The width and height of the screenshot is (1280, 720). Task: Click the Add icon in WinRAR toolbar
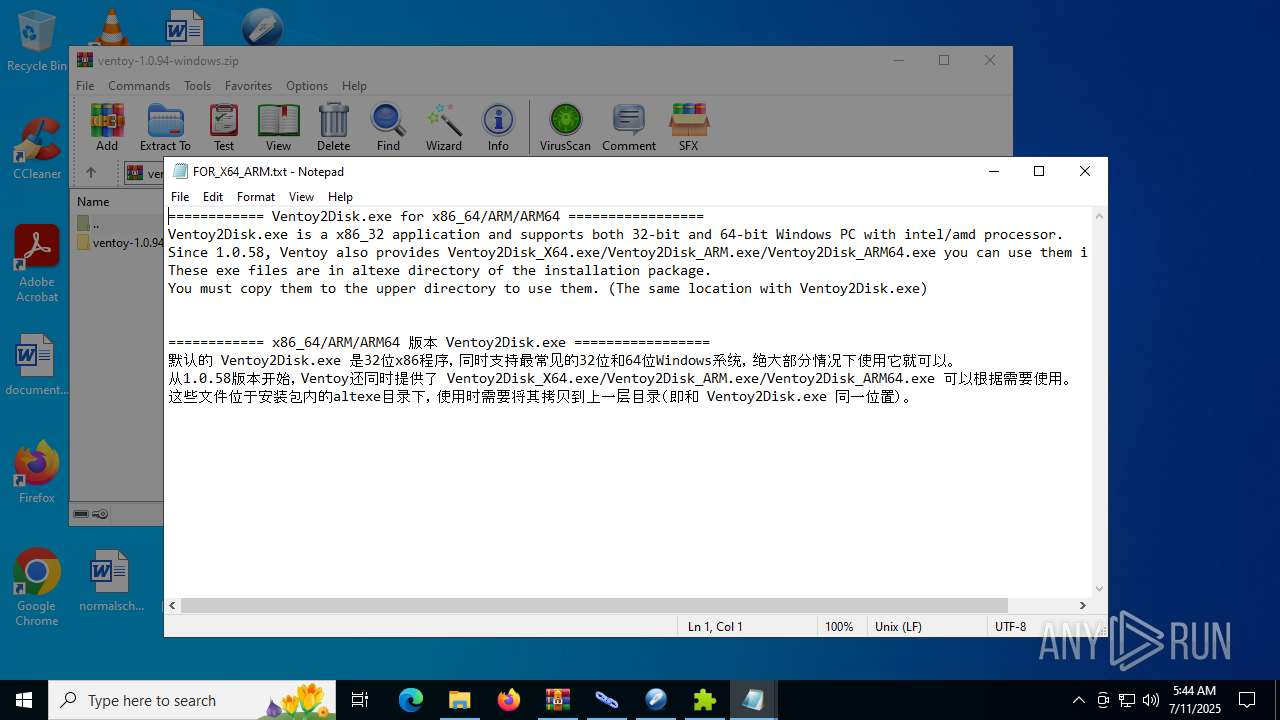(x=107, y=127)
